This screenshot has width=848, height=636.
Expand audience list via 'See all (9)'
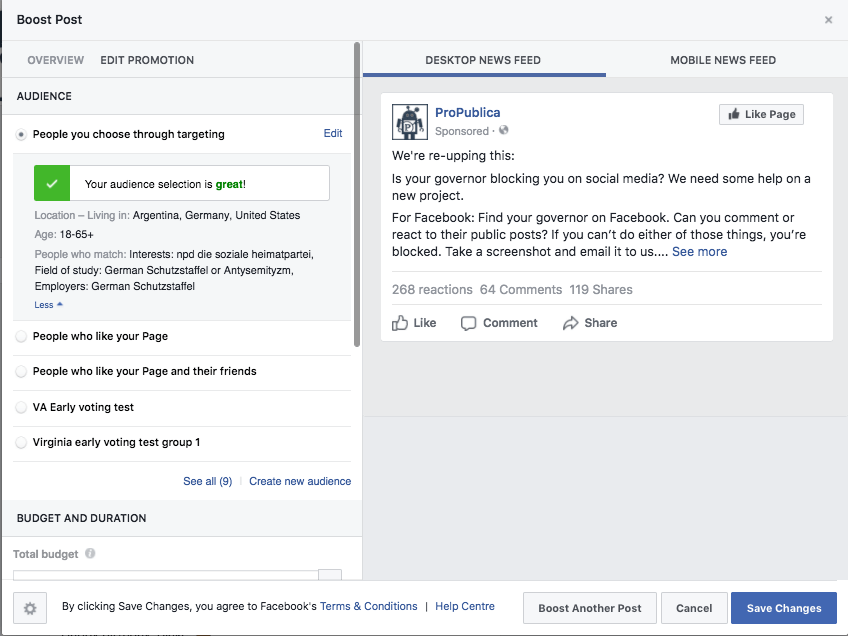pos(207,481)
